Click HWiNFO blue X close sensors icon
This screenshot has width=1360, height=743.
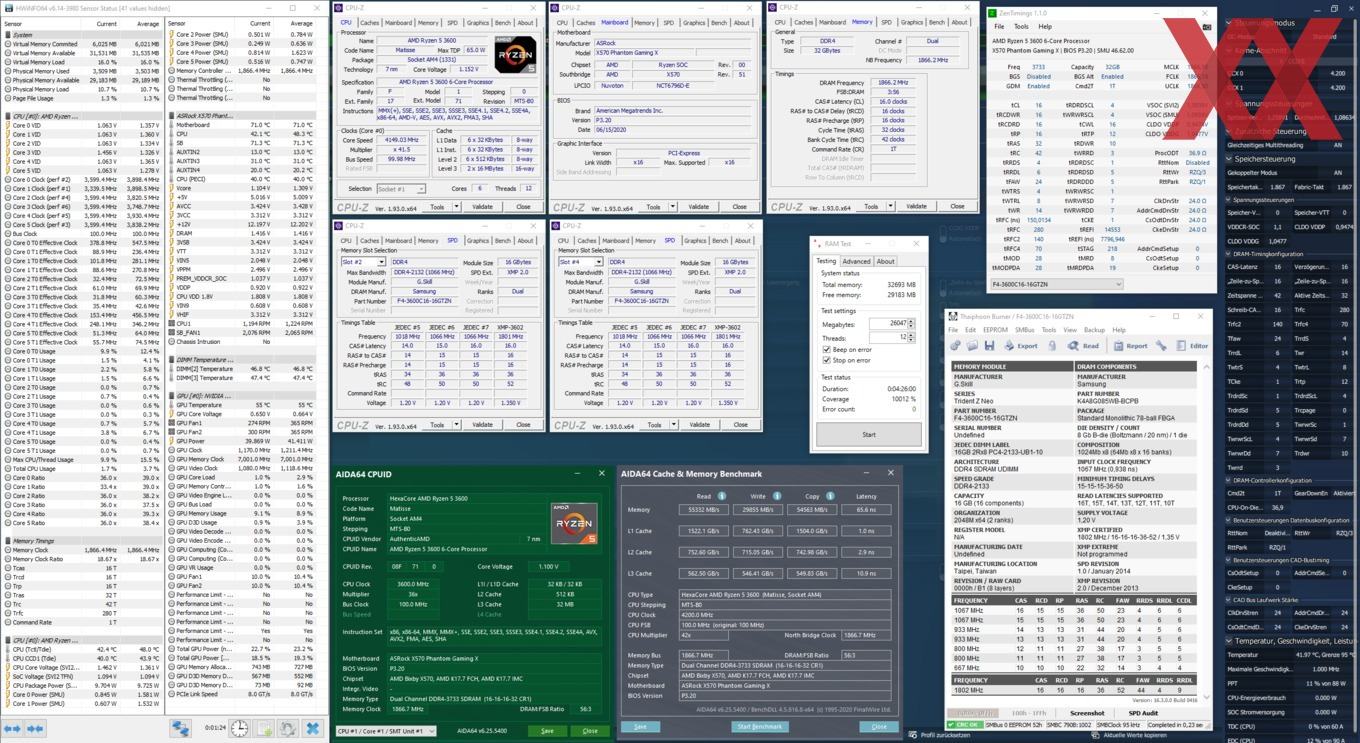tap(312, 728)
